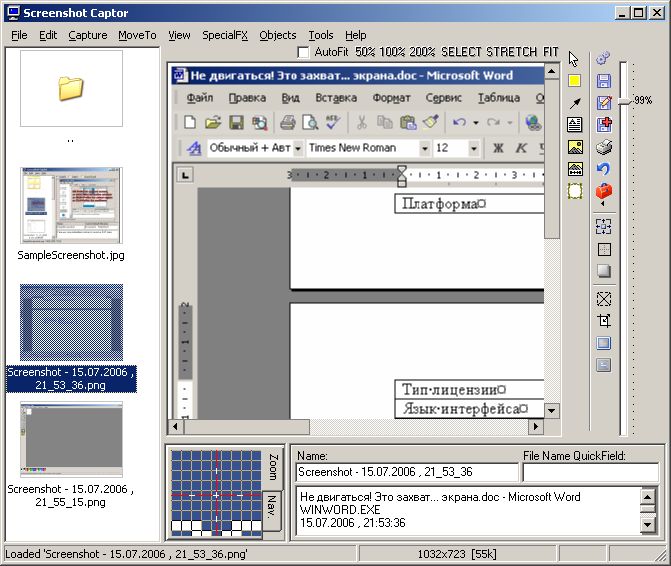Viewport: 671px width, 566px height.
Task: Open the SpecialFX menu
Action: click(x=225, y=35)
